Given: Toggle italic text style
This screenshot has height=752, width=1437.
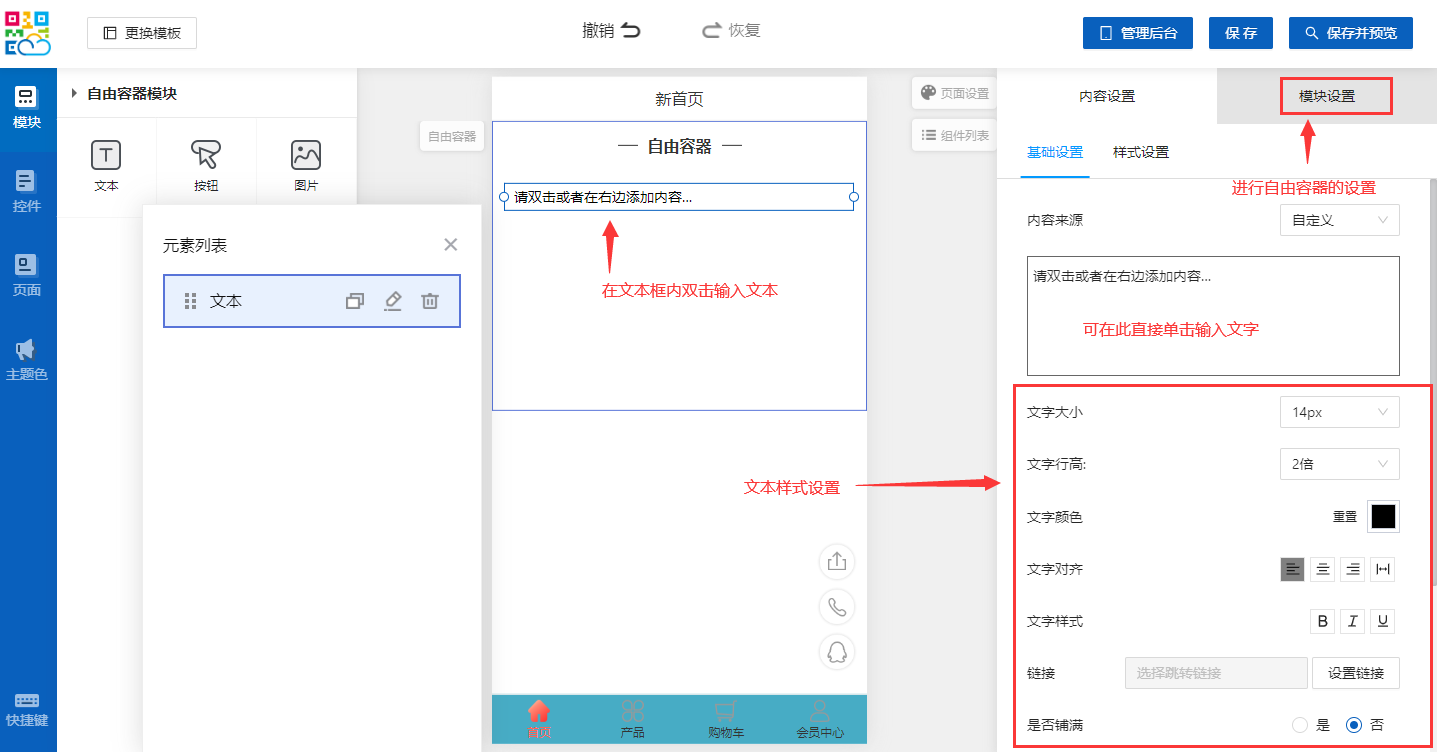Looking at the screenshot, I should click(x=1353, y=621).
